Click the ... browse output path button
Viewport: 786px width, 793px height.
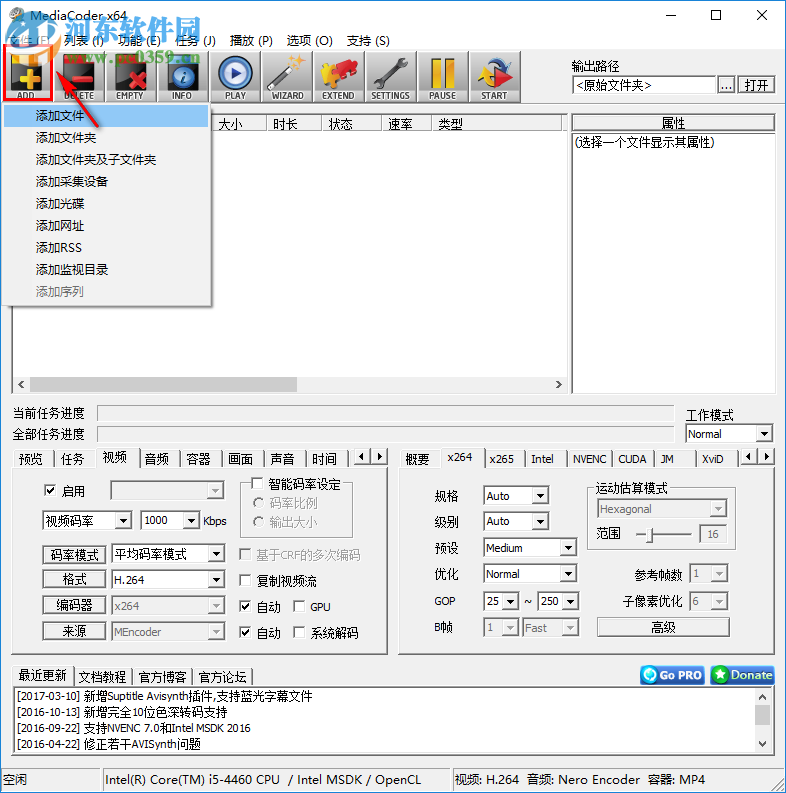[726, 85]
